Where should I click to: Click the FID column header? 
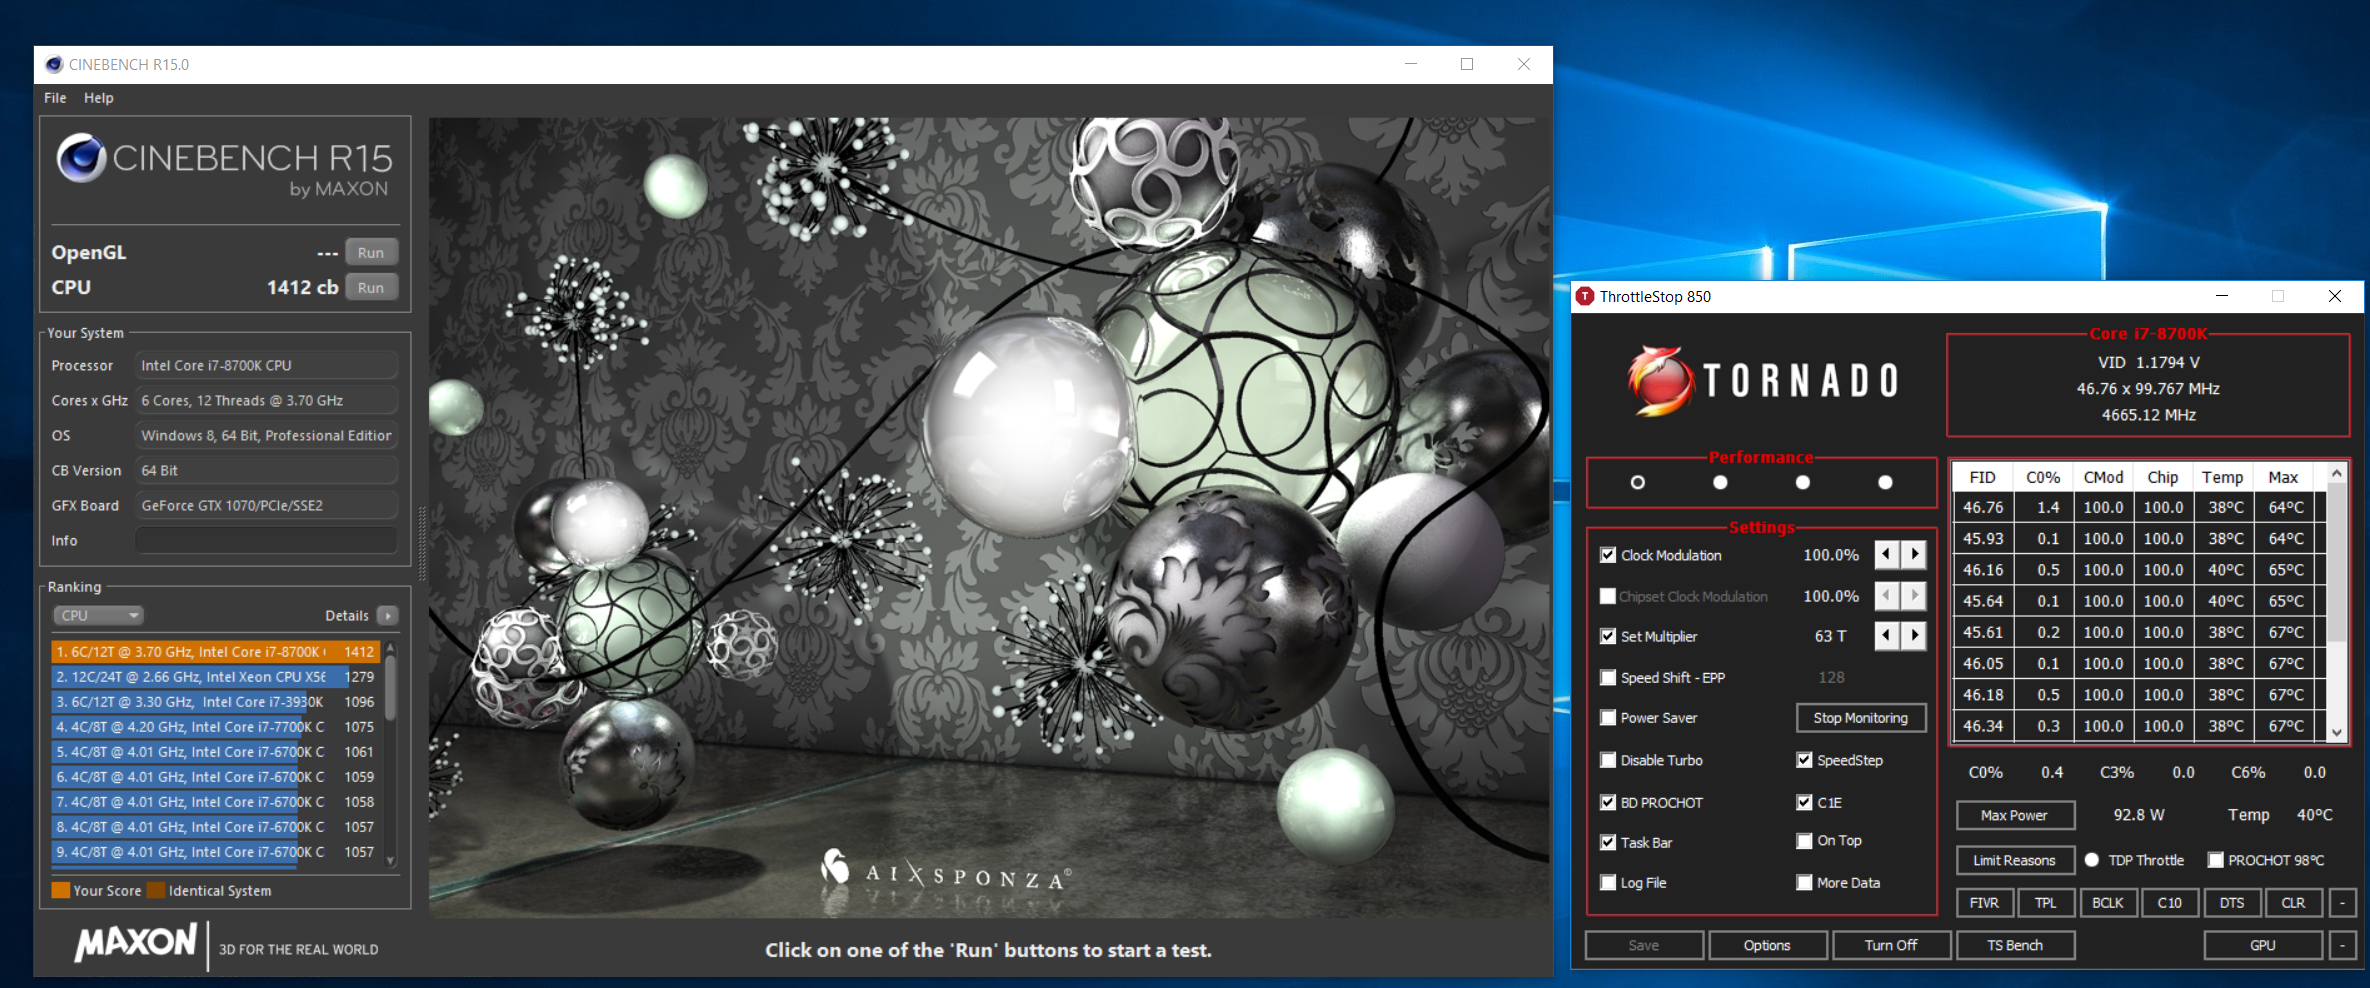coord(1983,478)
